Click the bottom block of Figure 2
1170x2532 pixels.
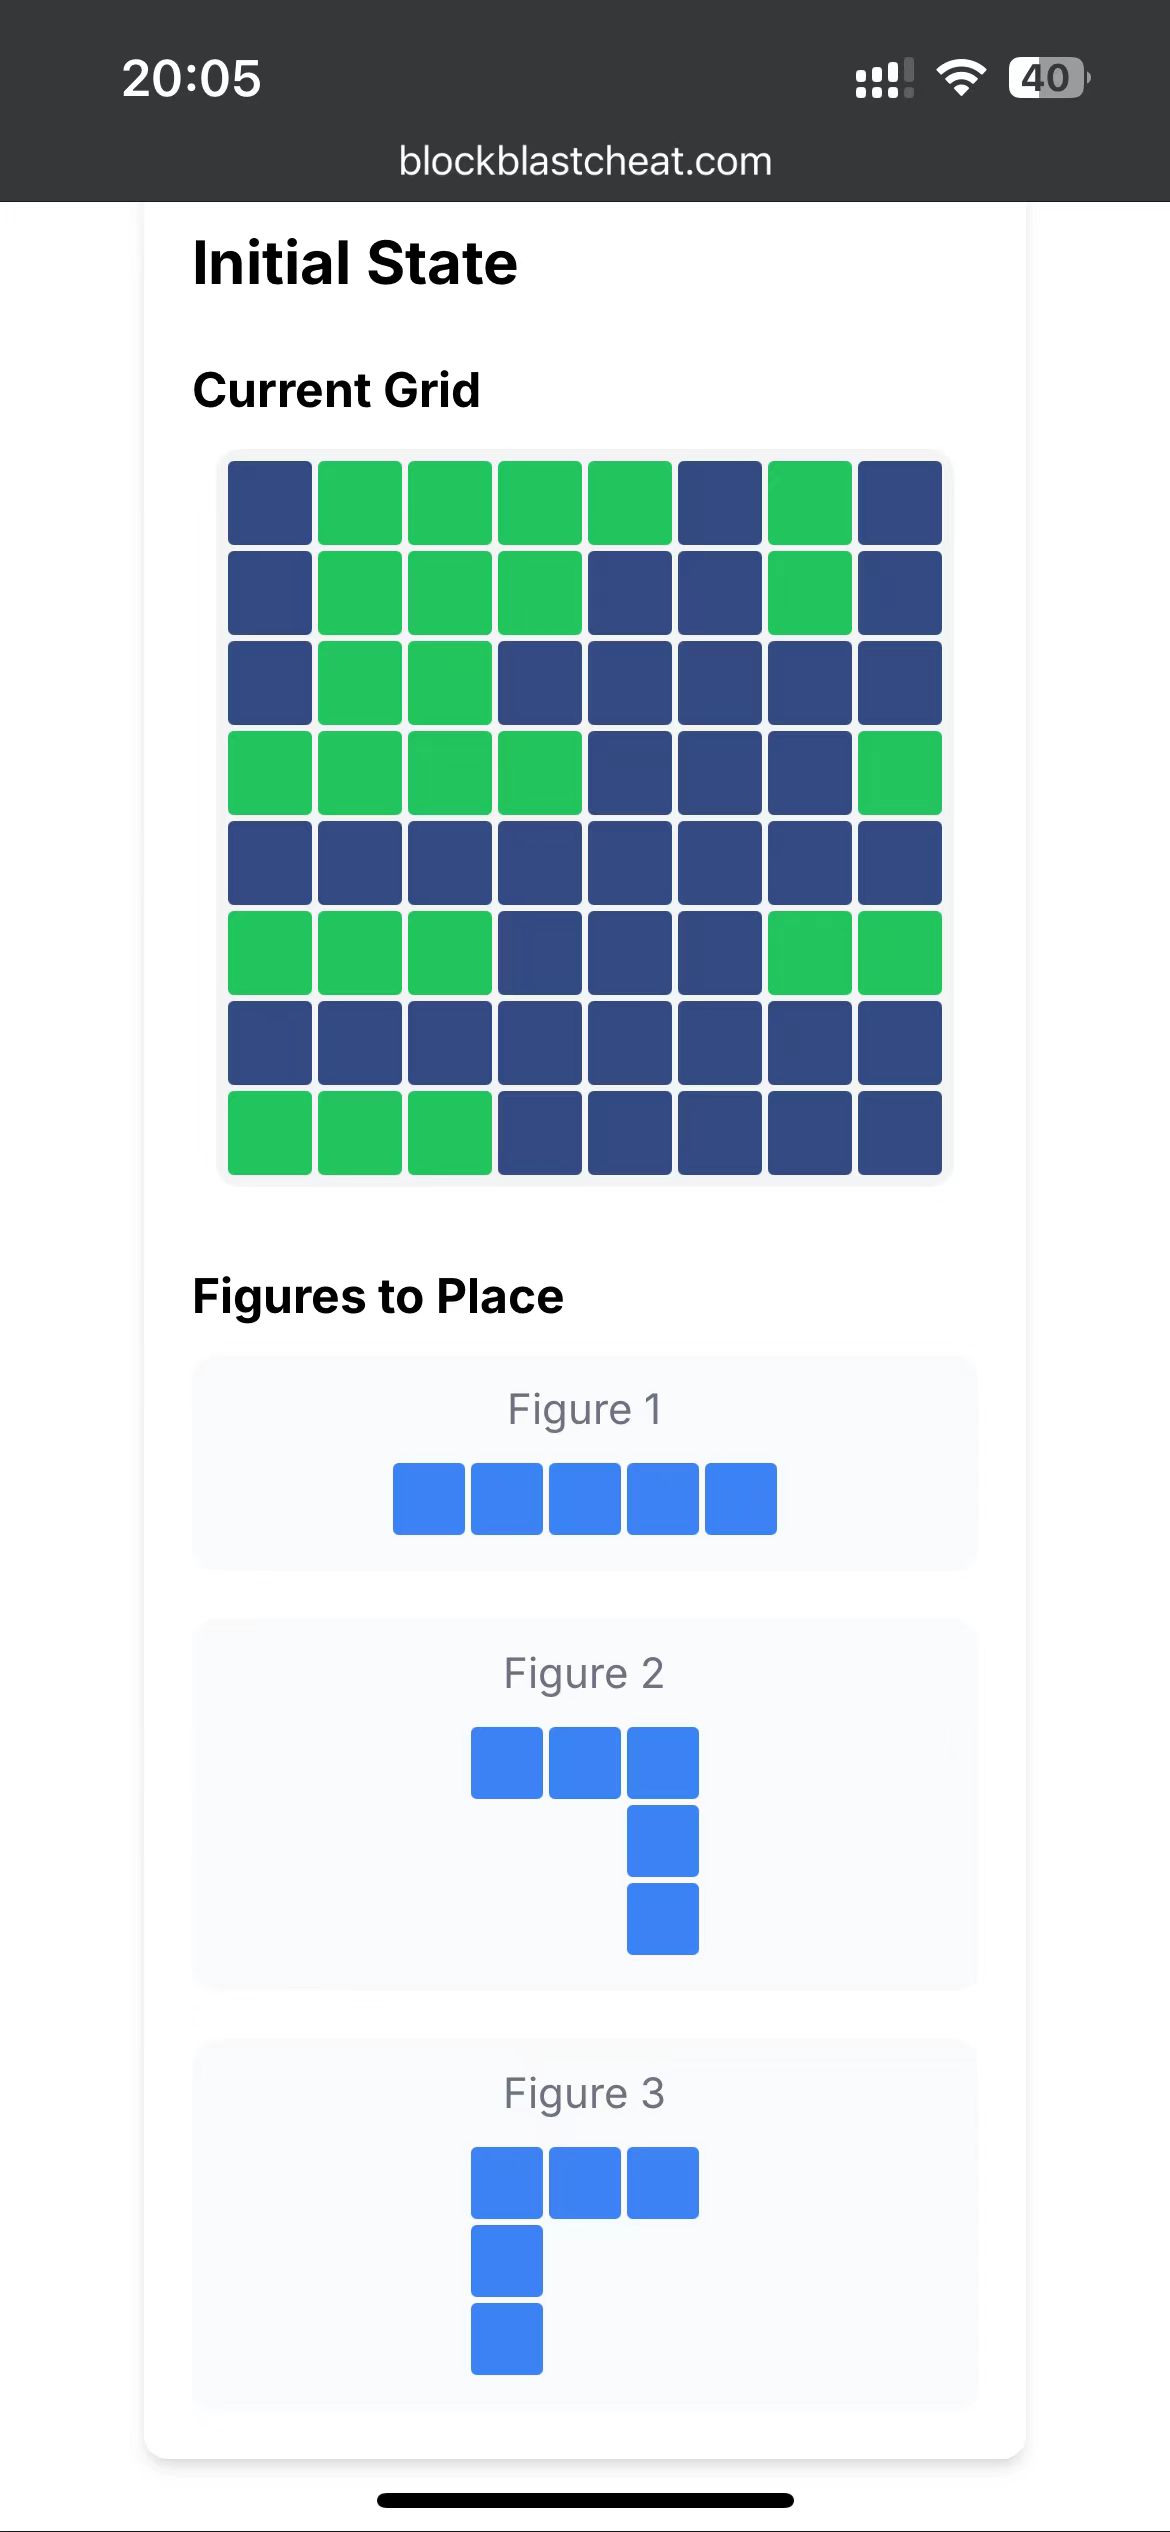[x=663, y=1918]
